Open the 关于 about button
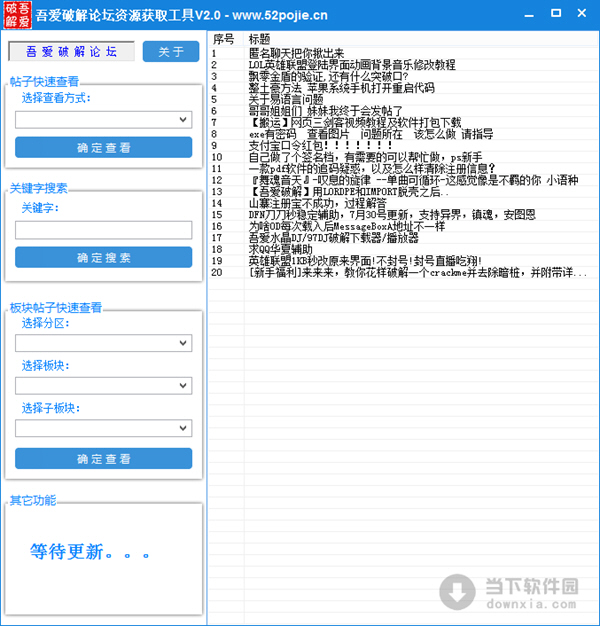This screenshot has height=626, width=600. click(x=171, y=52)
